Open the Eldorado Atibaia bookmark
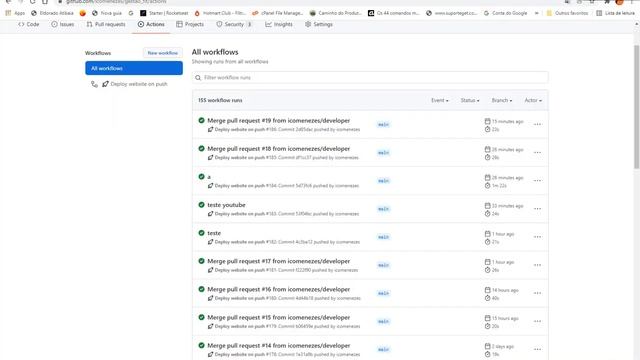 coord(52,13)
